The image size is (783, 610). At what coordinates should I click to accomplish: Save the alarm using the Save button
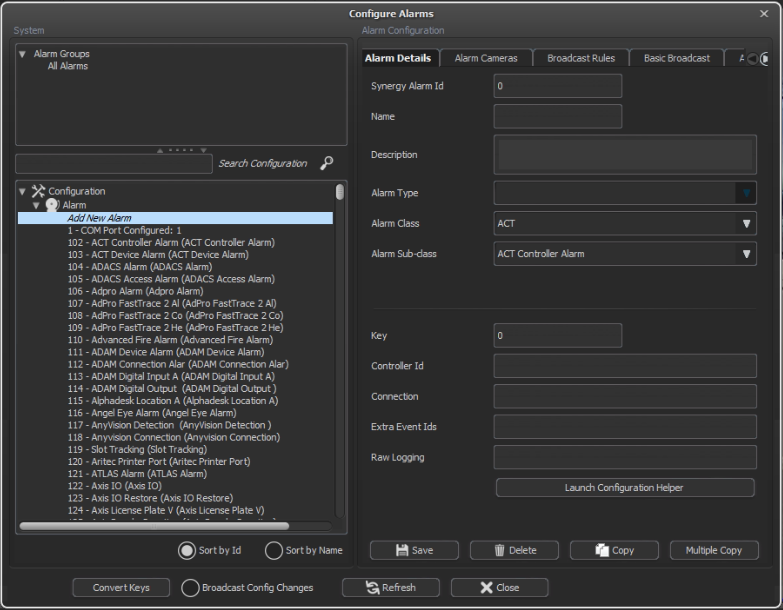pos(414,550)
